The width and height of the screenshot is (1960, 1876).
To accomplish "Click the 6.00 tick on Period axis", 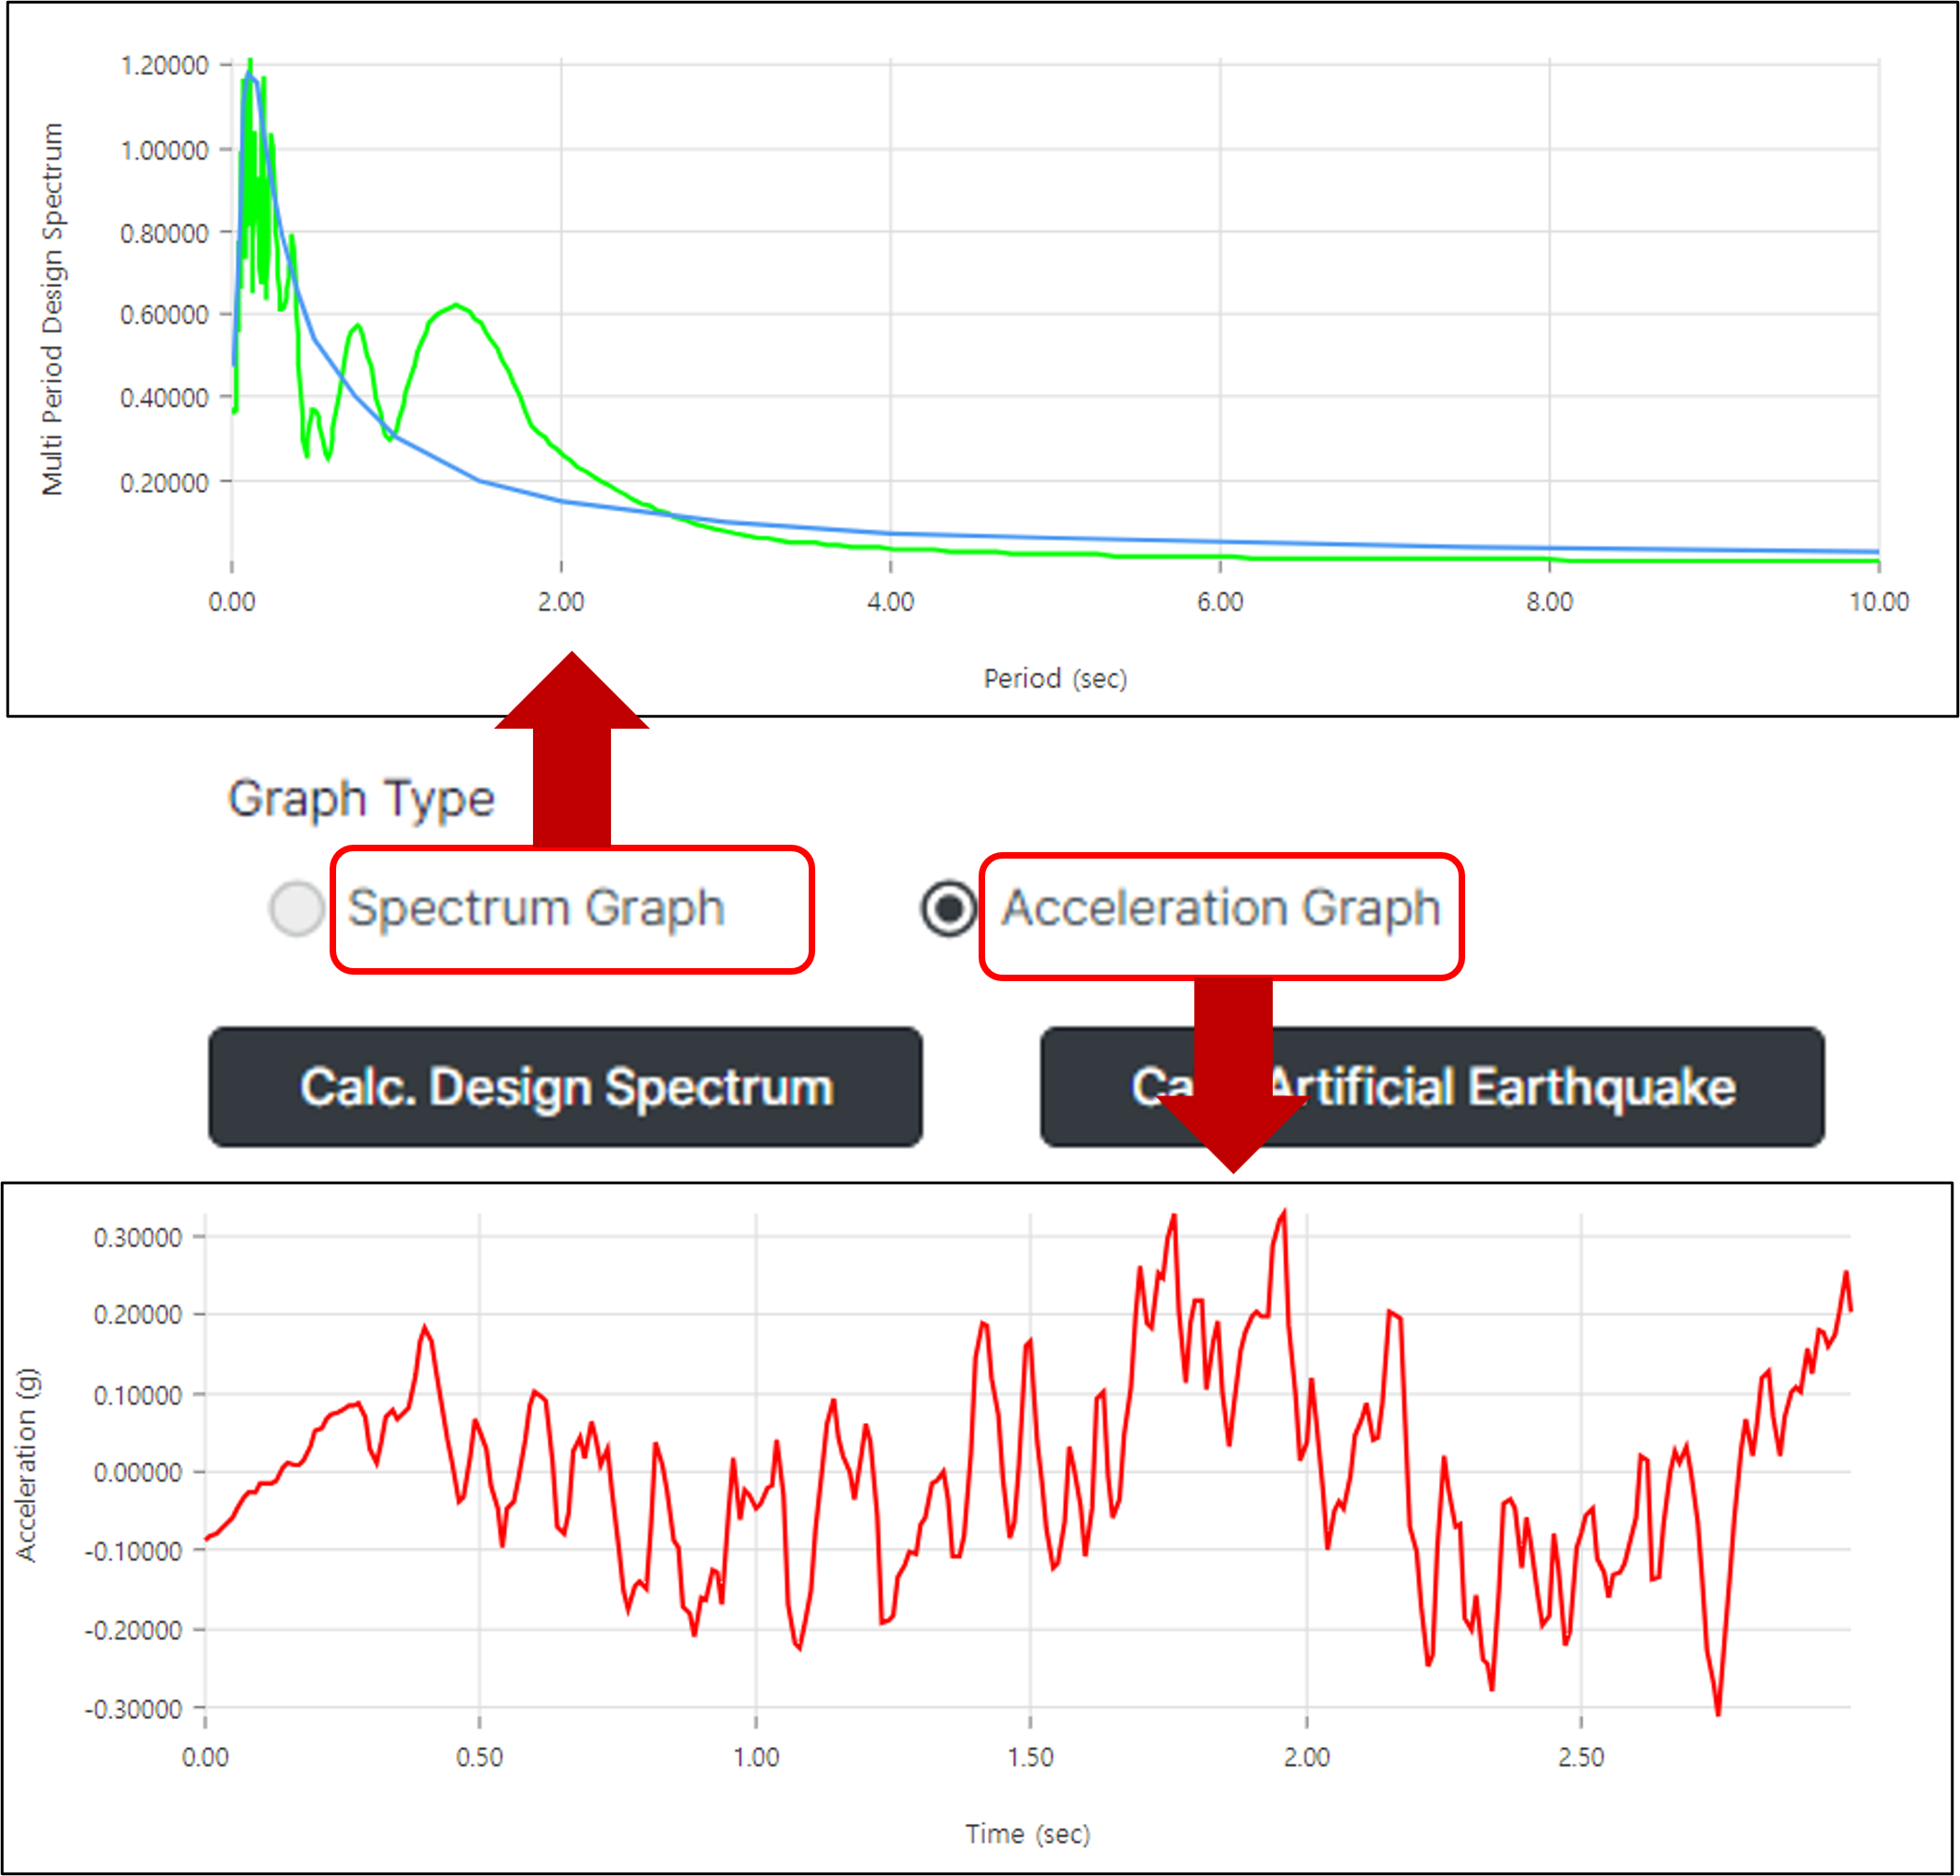I will 1219,602.
